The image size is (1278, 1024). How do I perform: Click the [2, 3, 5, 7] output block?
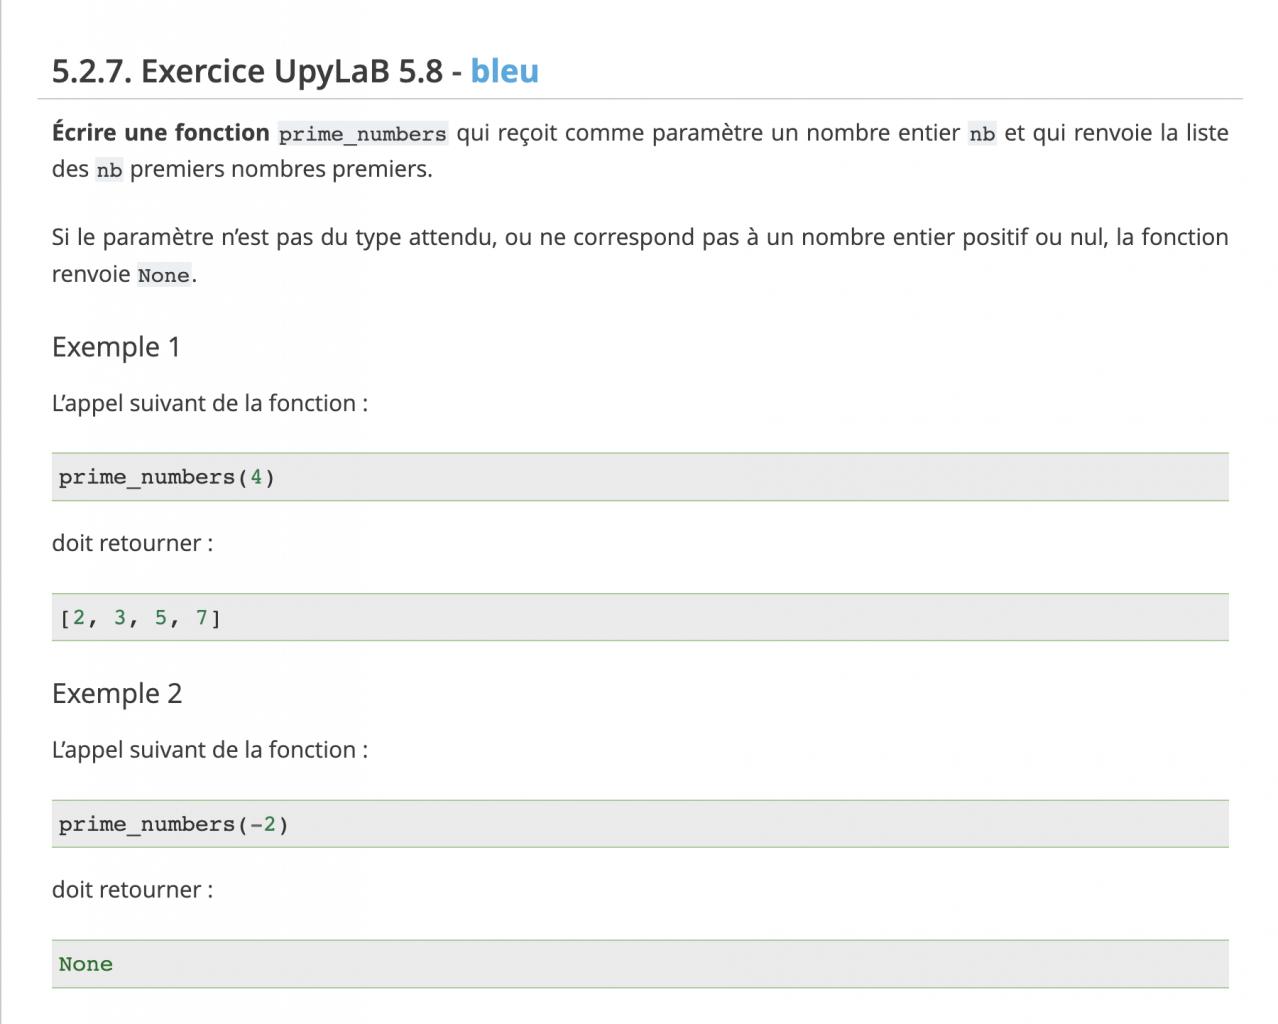pyautogui.click(x=640, y=618)
